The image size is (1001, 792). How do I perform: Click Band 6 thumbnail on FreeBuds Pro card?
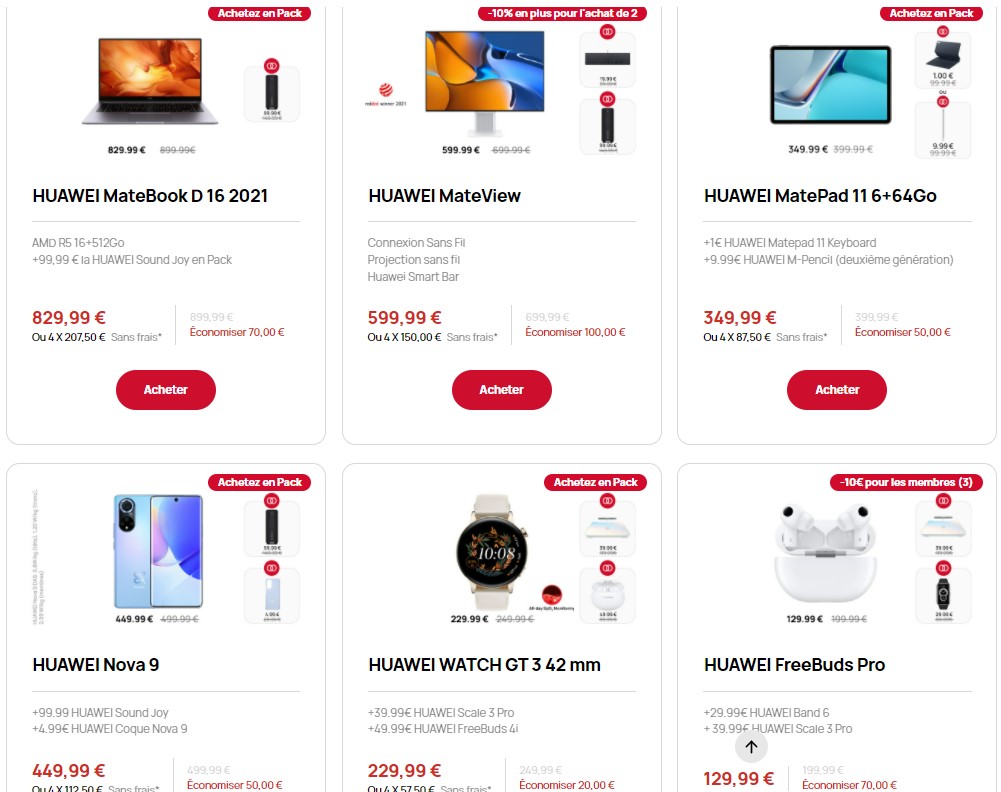coord(942,595)
